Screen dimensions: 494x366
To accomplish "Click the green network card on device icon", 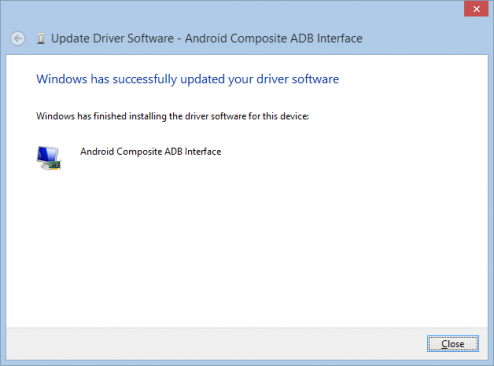I will tap(54, 165).
